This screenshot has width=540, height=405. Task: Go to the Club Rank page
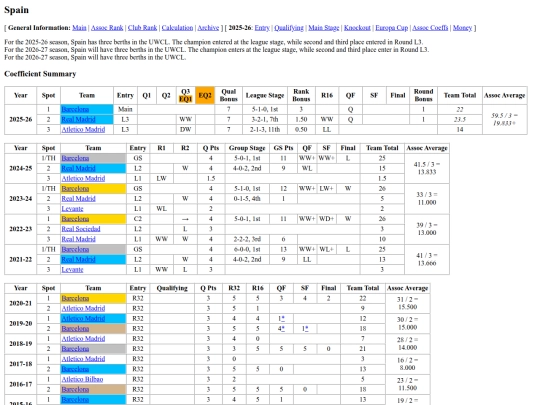(142, 28)
